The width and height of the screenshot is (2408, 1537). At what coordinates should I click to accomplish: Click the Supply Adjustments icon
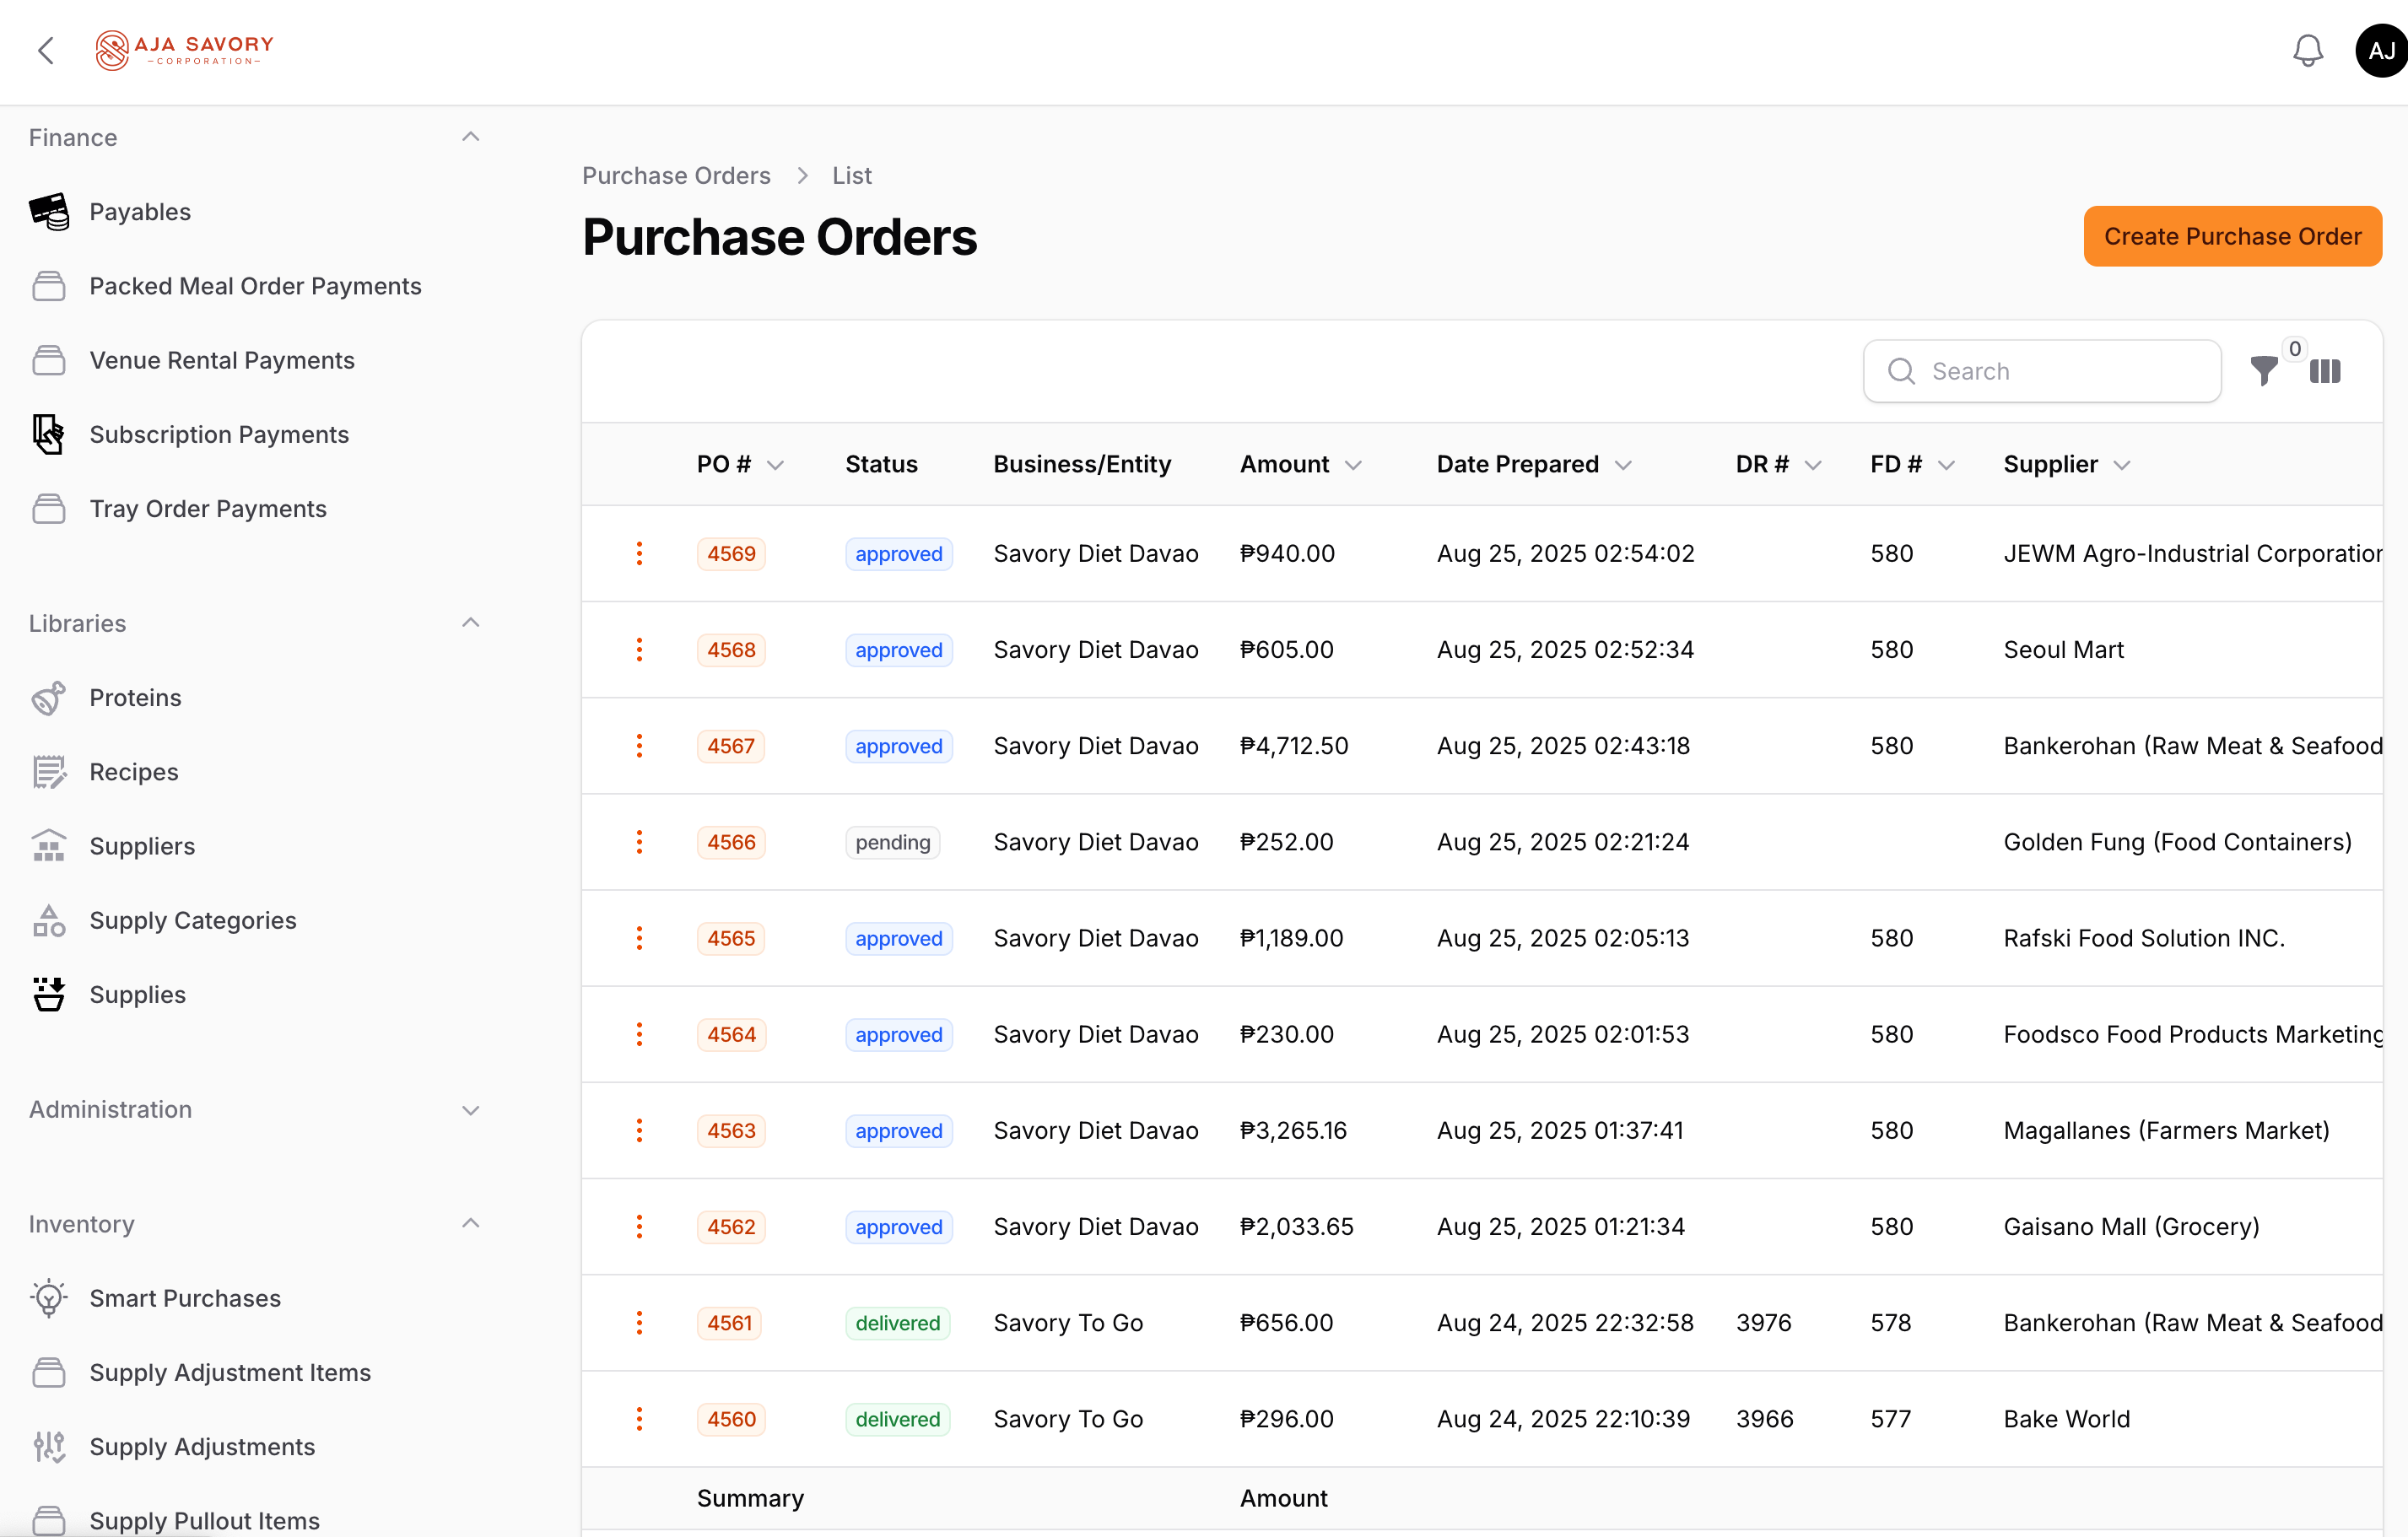pos(49,1446)
